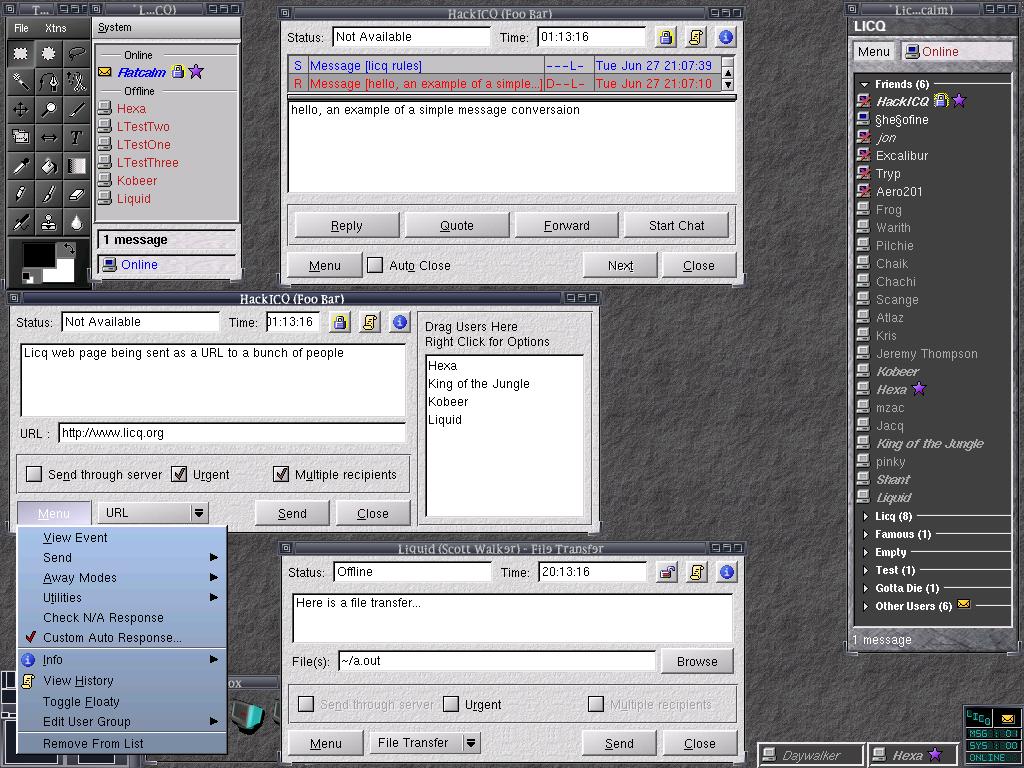This screenshot has height=768, width=1024.
Task: Pick the gradient blend tool
Action: coord(77,166)
